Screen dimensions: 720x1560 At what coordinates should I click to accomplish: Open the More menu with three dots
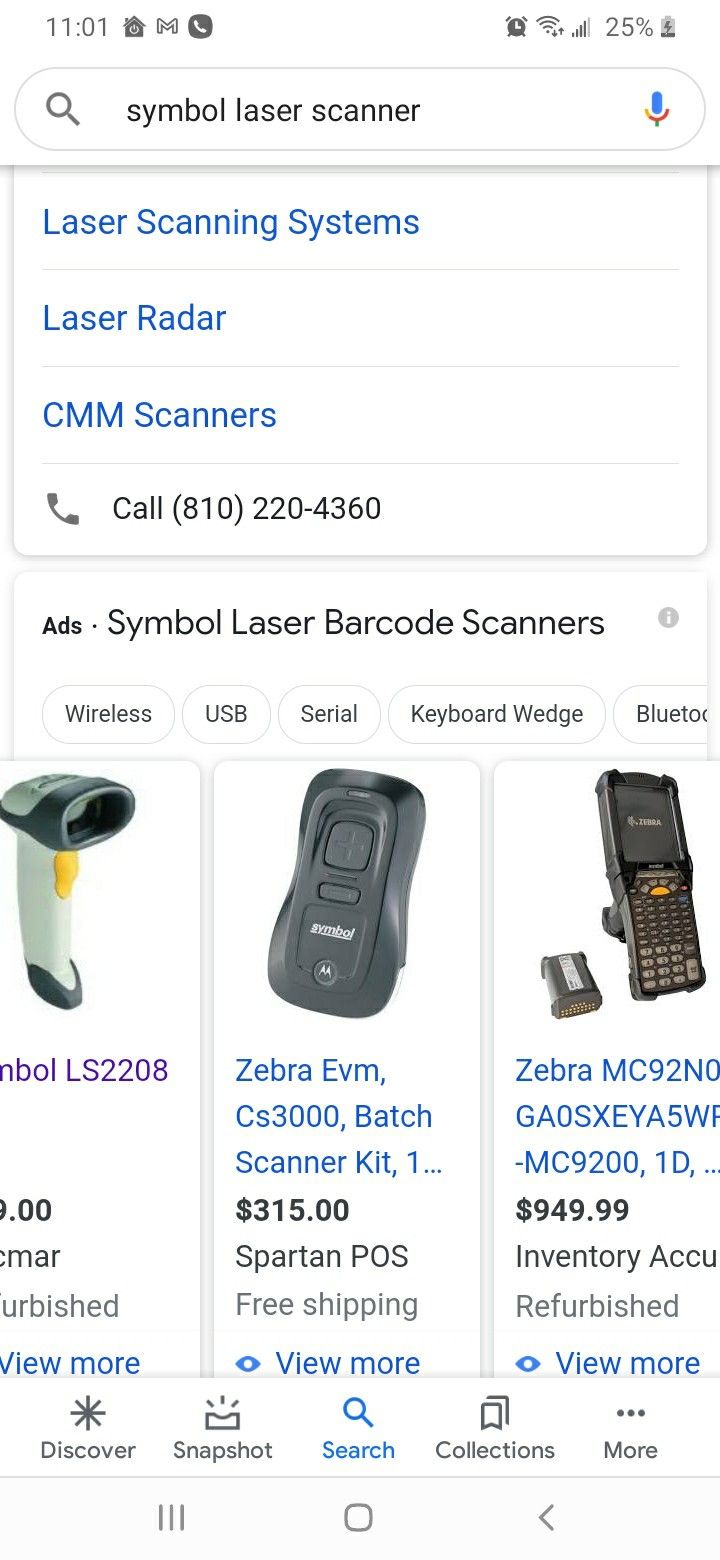(631, 1429)
